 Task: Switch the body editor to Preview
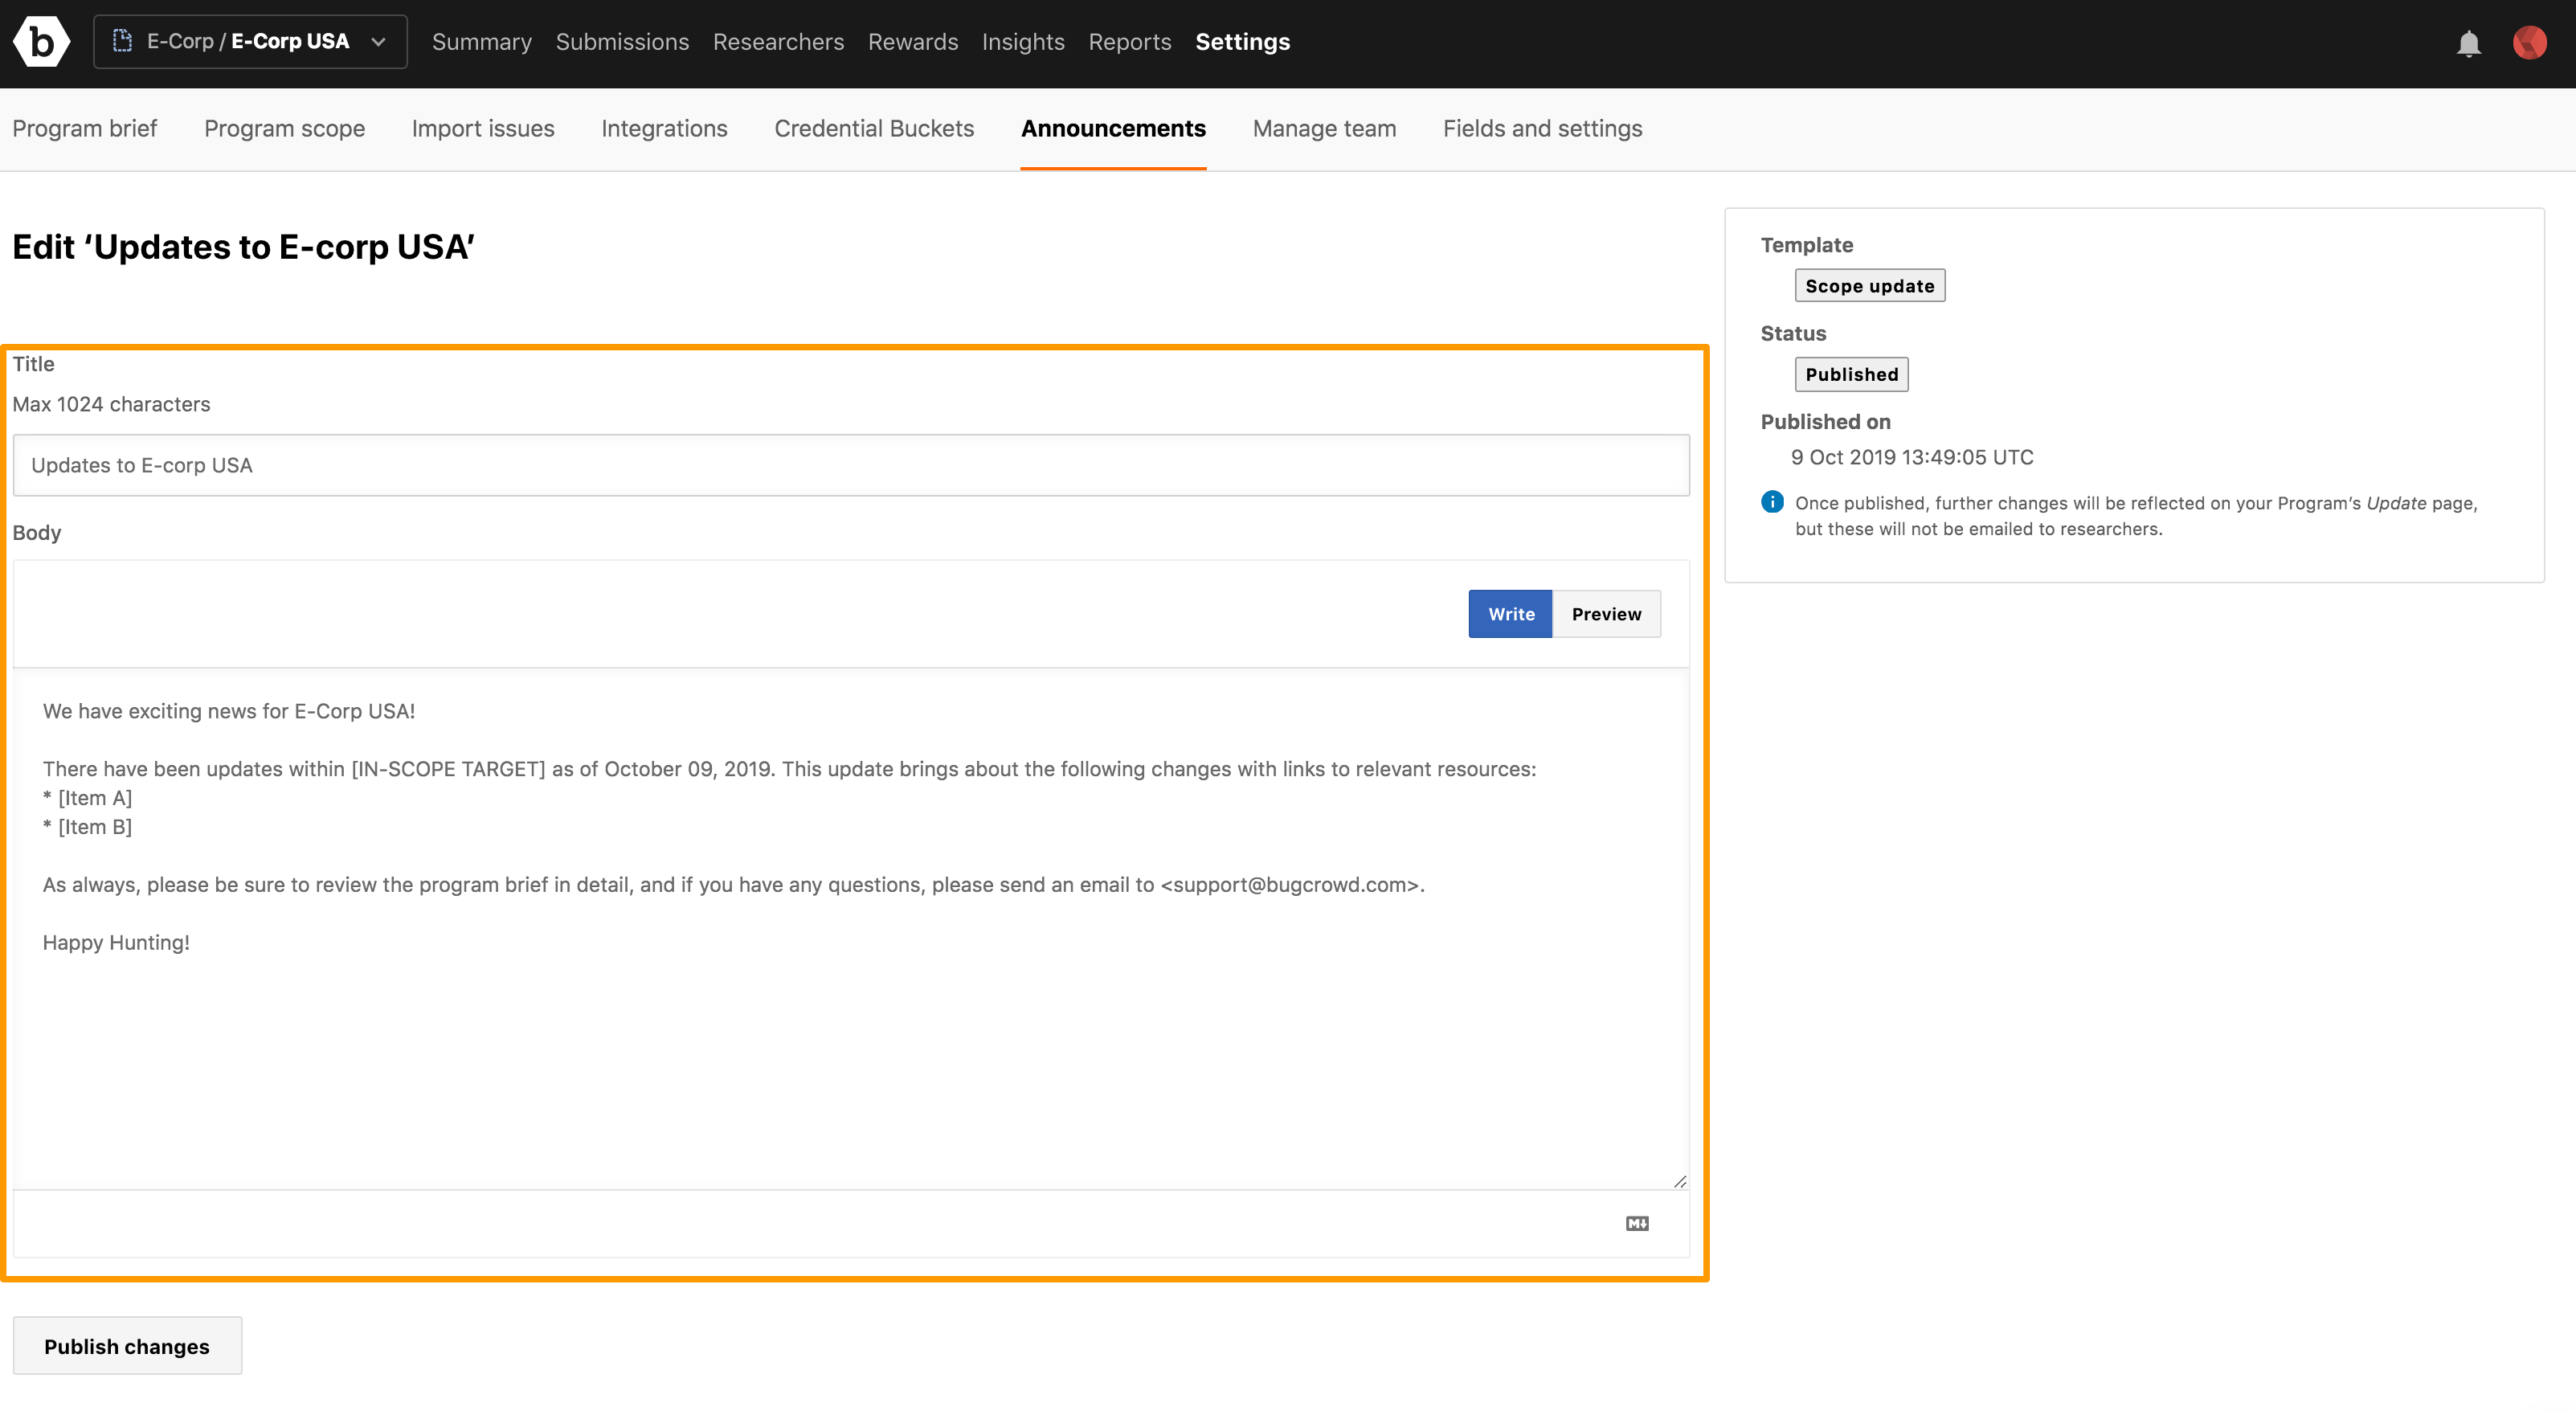(x=1606, y=614)
